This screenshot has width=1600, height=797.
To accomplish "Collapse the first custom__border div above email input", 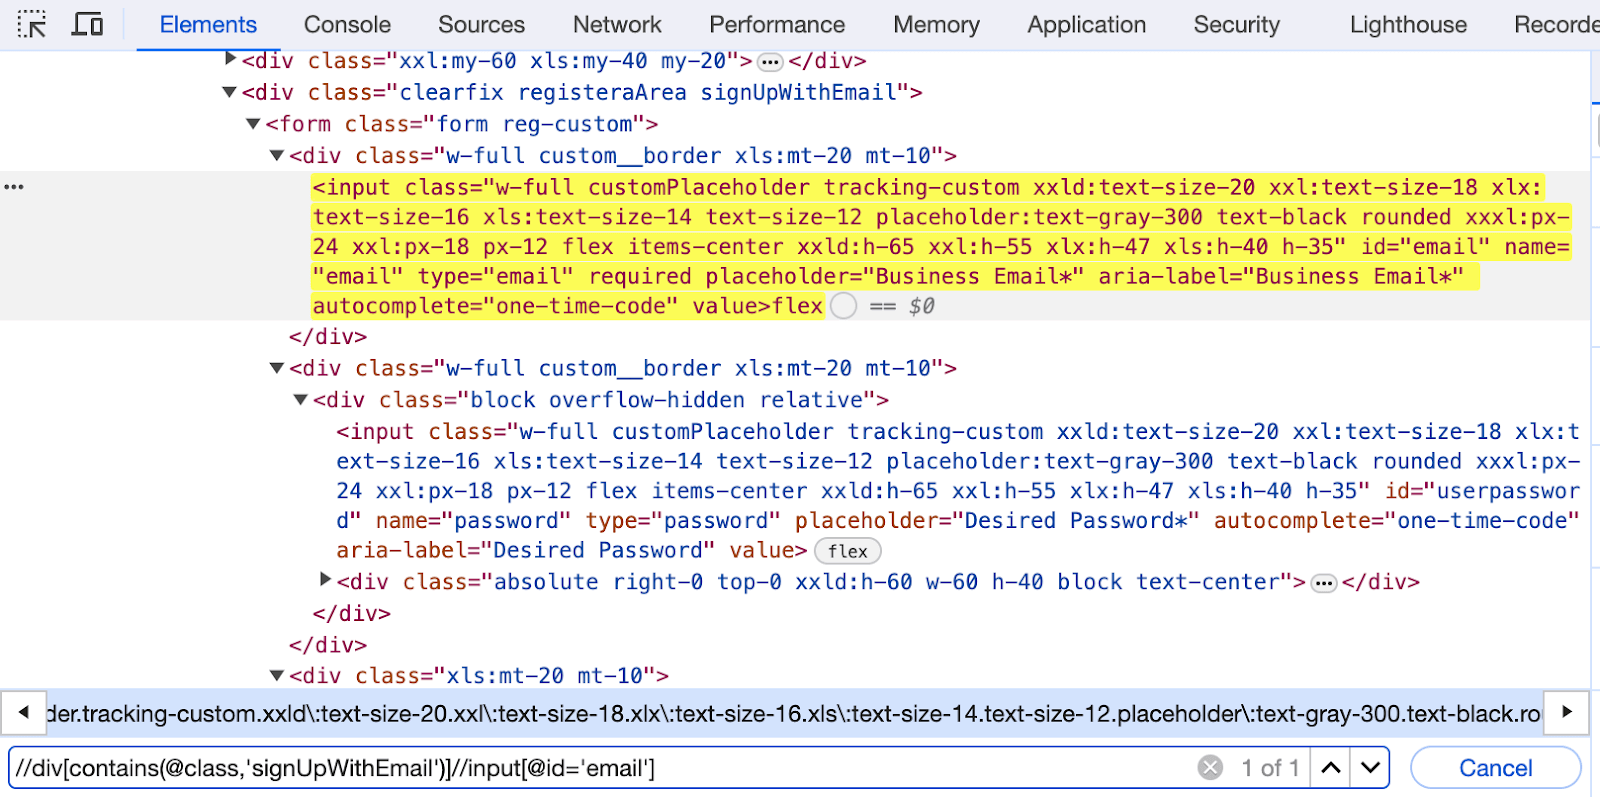I will [x=277, y=156].
